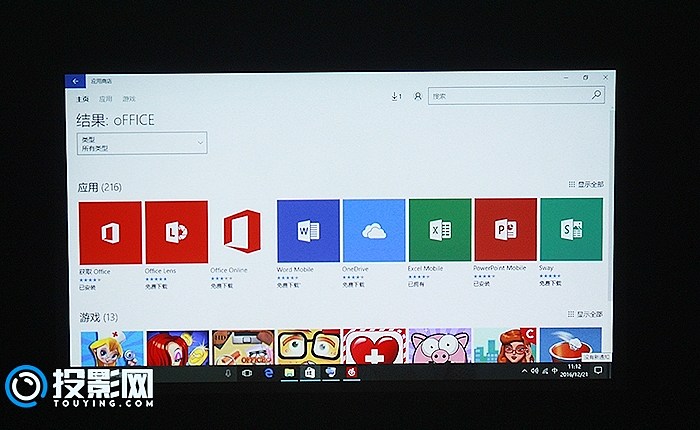Switch the 中 input method indicator
This screenshot has height=430, width=700.
coord(554,370)
